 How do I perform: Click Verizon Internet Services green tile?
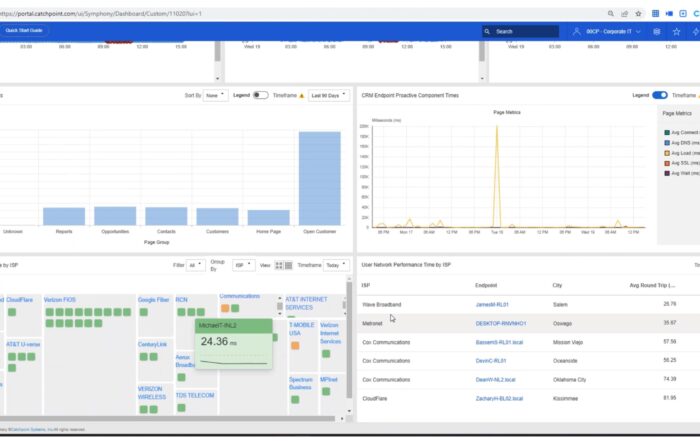[326, 354]
